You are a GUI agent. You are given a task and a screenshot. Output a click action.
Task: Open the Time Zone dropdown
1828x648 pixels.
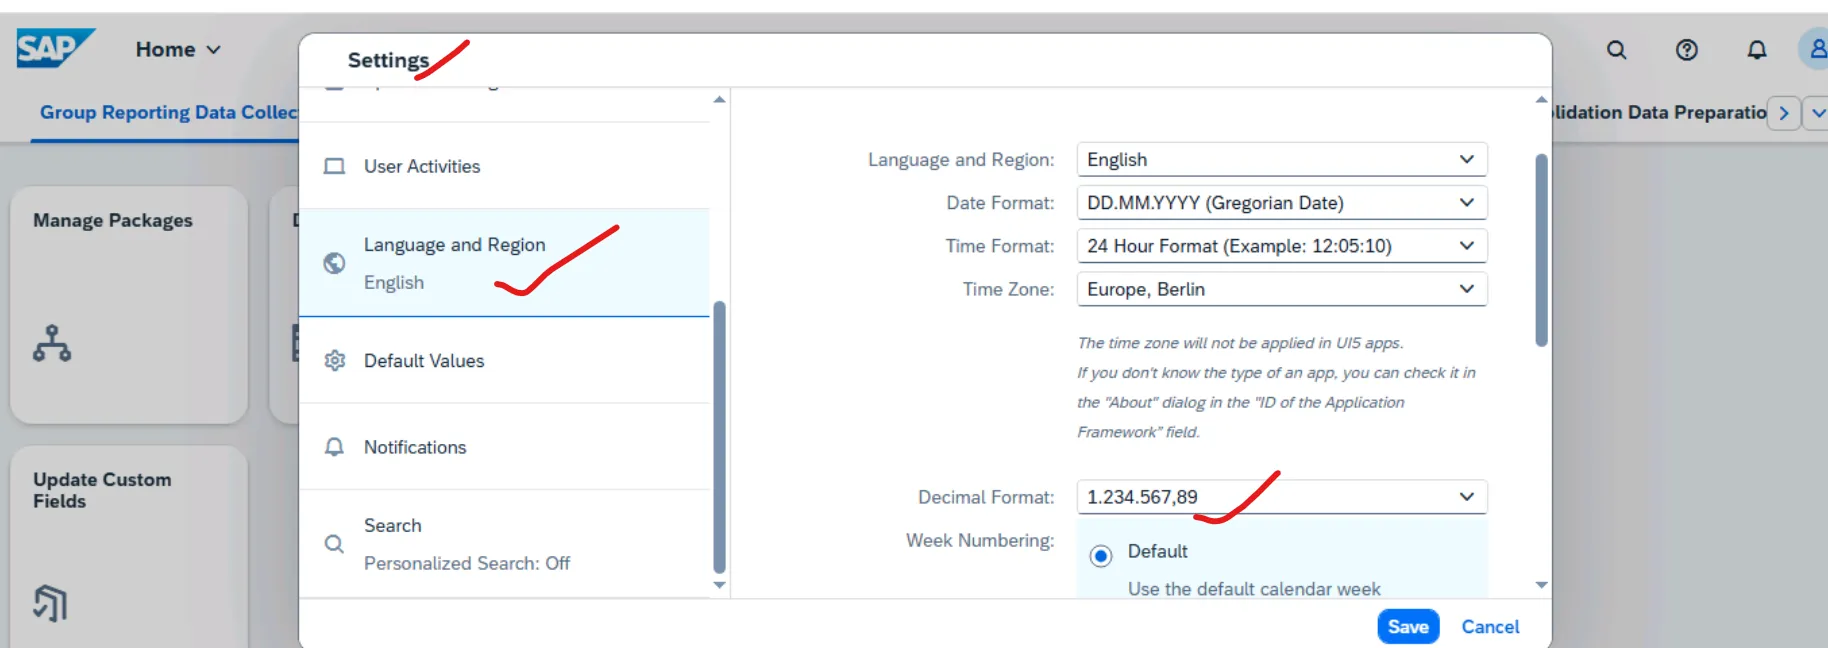(x=1466, y=289)
